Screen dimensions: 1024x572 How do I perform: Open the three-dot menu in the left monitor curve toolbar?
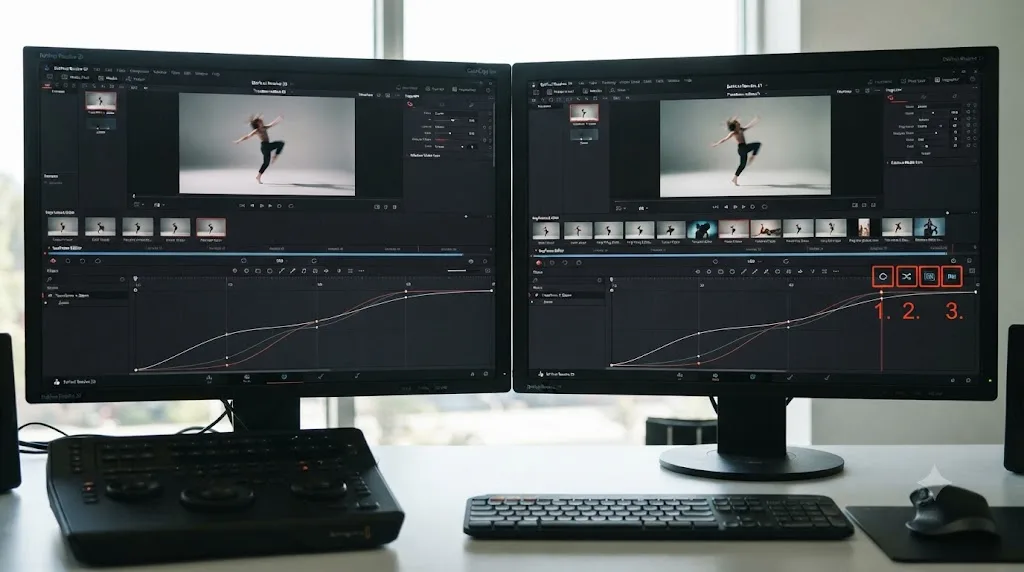(361, 270)
